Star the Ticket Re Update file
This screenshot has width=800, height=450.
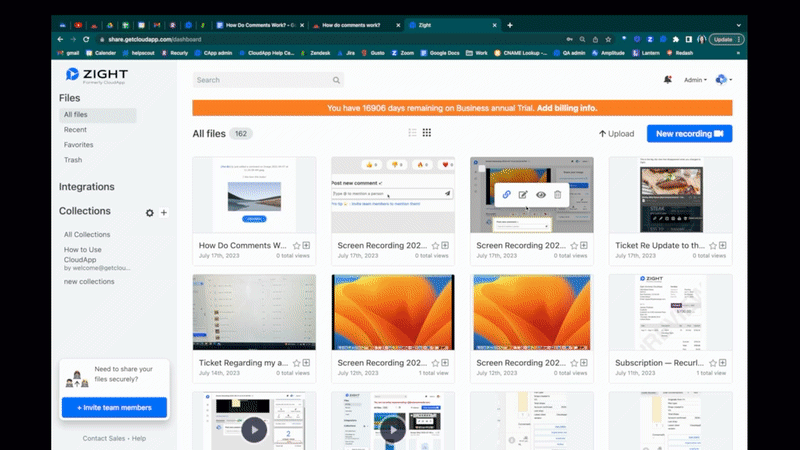click(x=713, y=245)
